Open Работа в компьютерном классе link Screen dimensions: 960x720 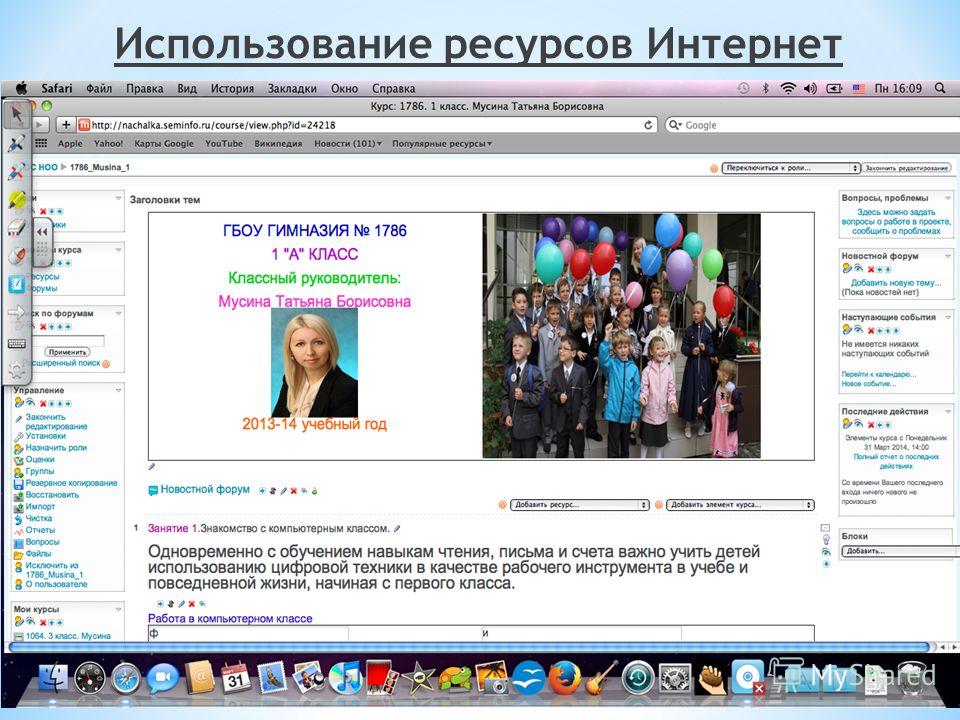[230, 618]
